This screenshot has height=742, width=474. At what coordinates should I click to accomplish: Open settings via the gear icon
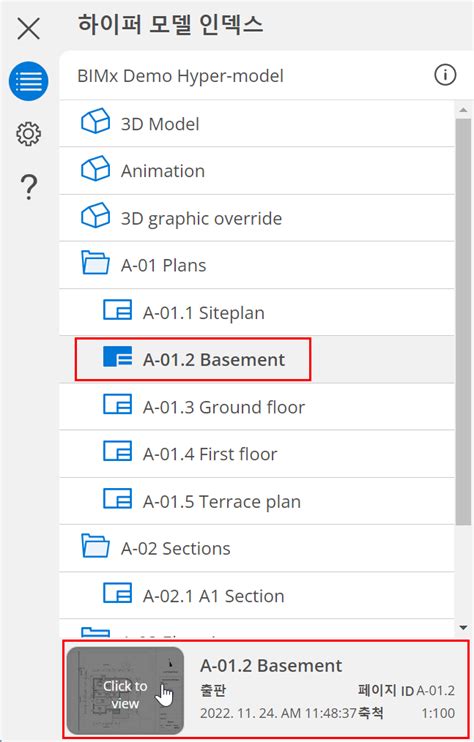28,134
